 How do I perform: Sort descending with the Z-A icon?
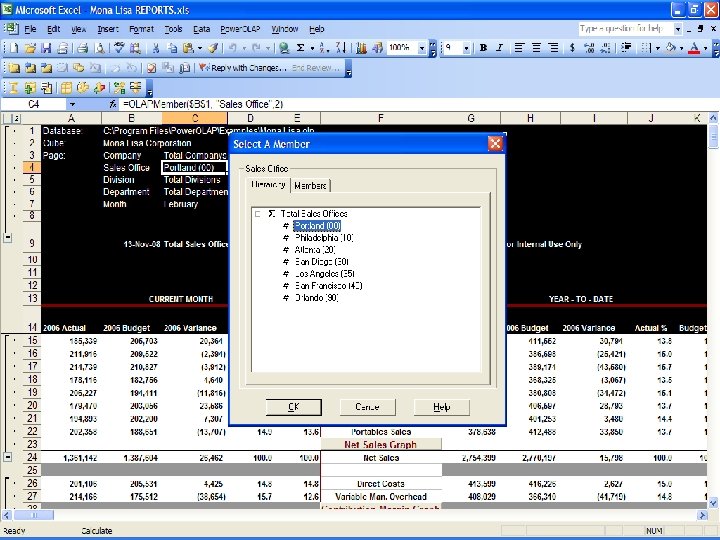[341, 48]
